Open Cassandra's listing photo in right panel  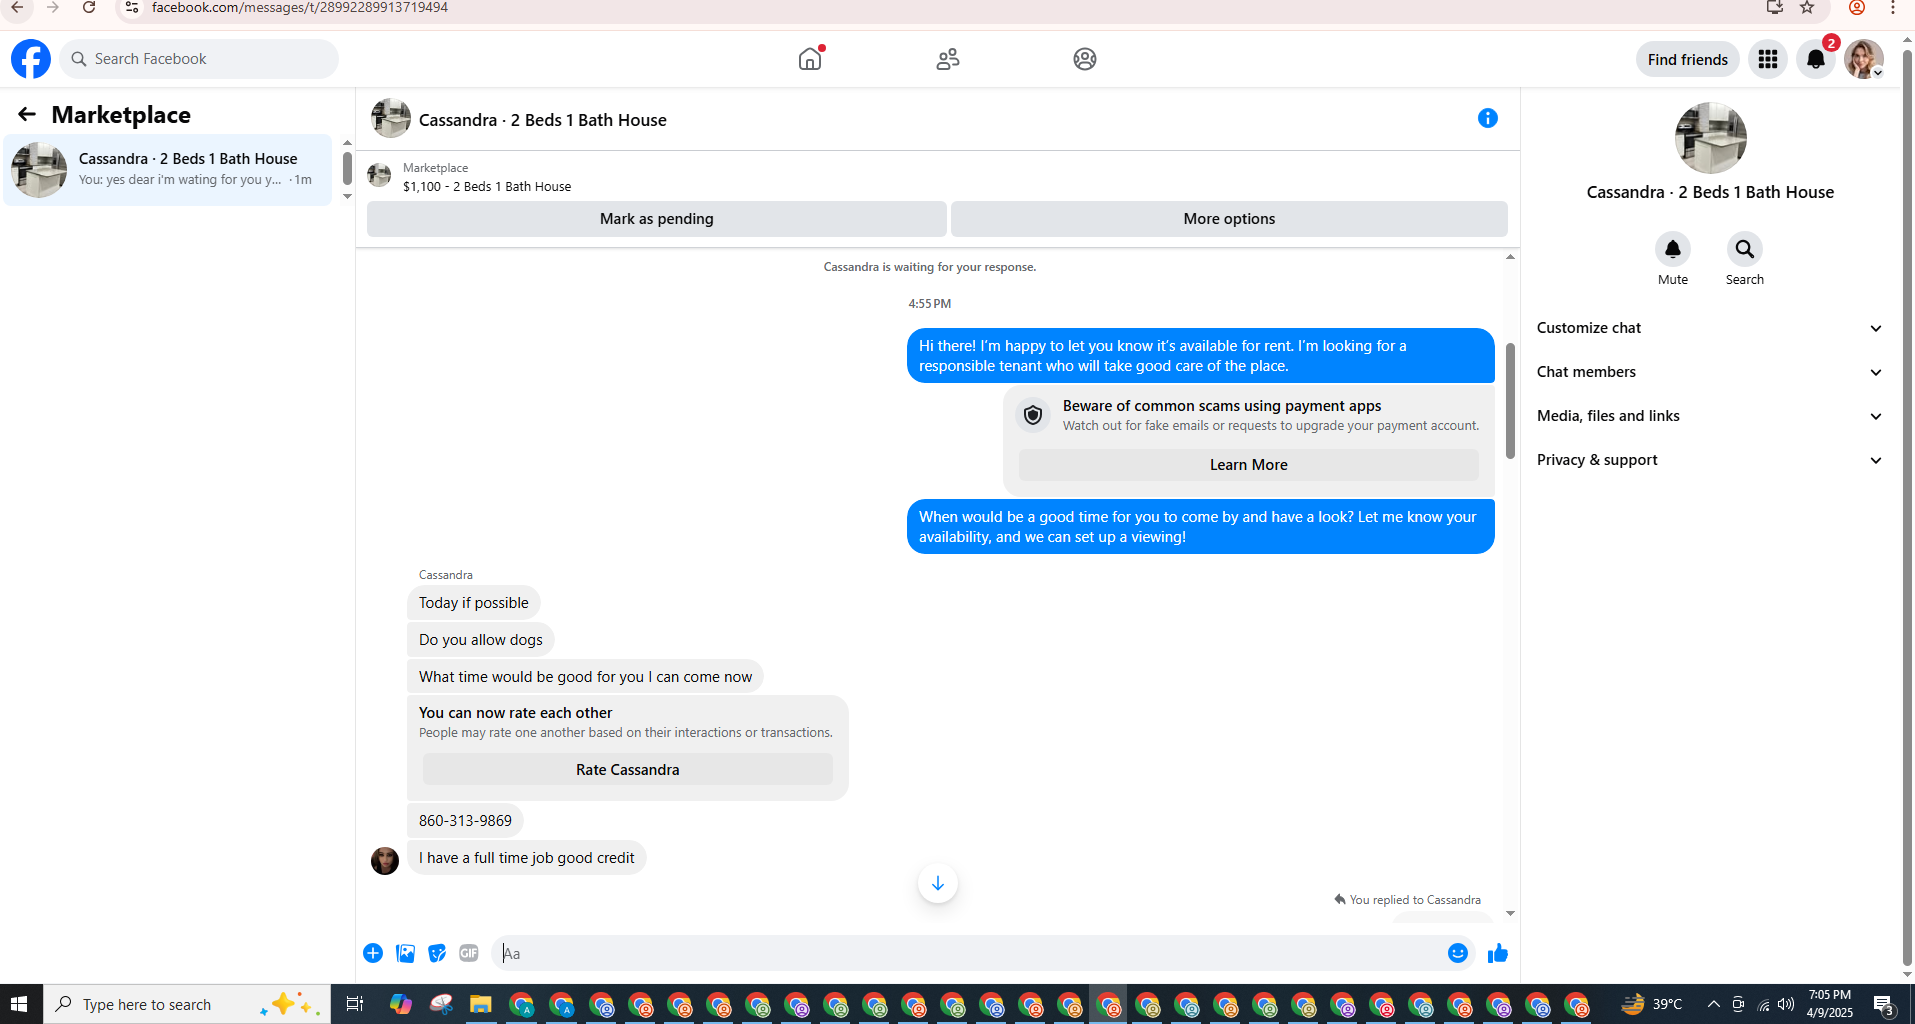[x=1710, y=138]
